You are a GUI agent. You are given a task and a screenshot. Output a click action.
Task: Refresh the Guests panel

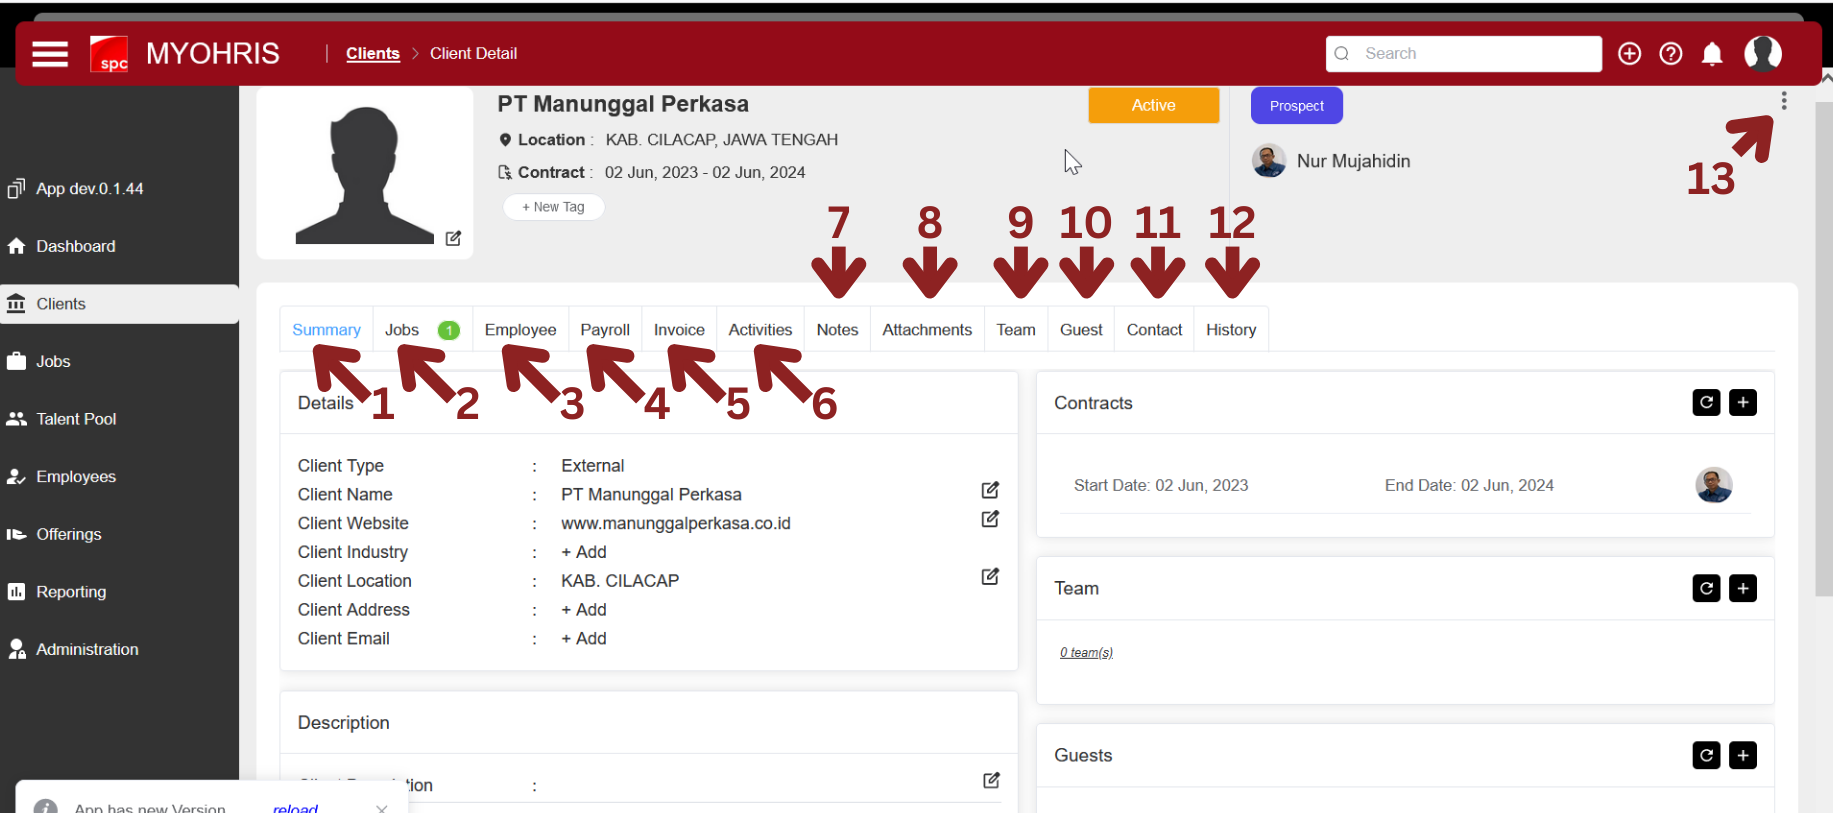(x=1706, y=756)
